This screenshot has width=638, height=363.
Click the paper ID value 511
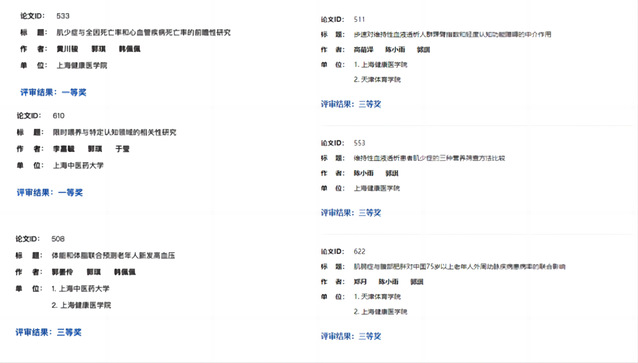pos(359,20)
